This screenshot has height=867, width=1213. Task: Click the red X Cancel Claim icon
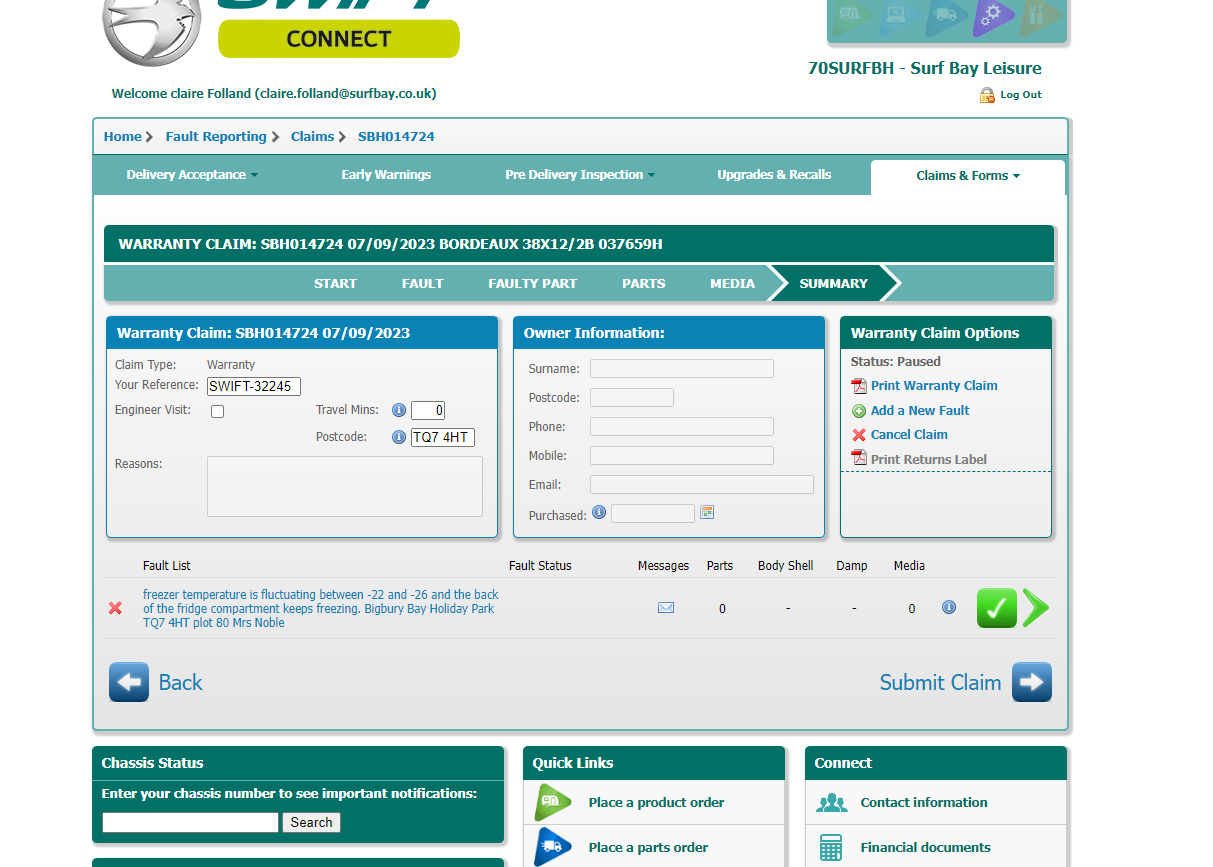(x=859, y=435)
